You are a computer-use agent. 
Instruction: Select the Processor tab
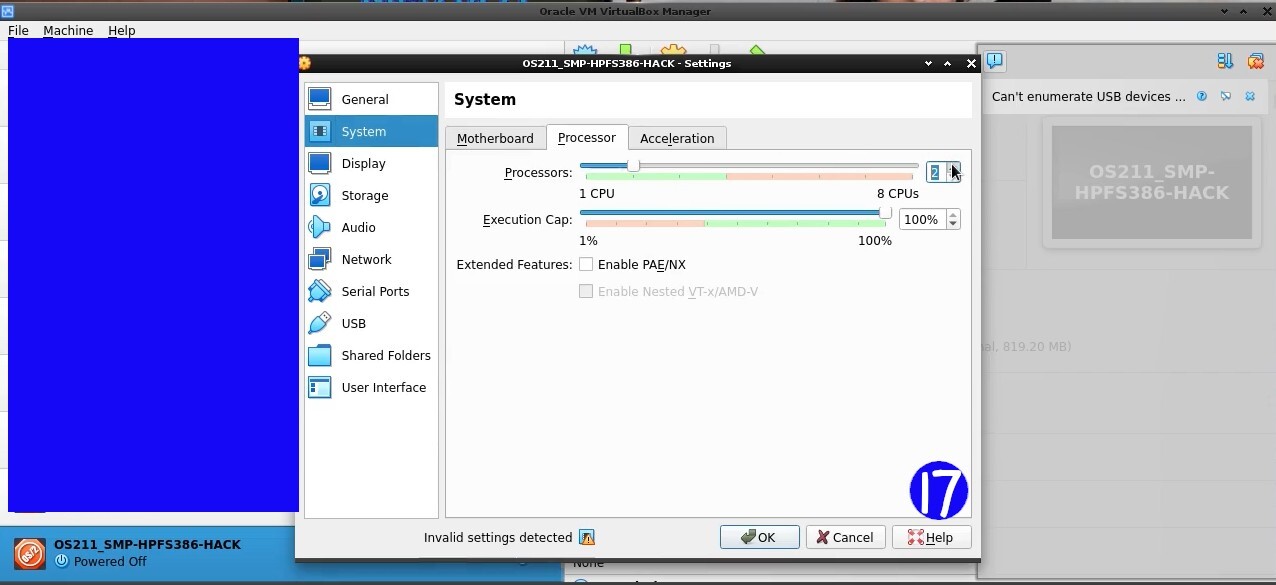[587, 138]
